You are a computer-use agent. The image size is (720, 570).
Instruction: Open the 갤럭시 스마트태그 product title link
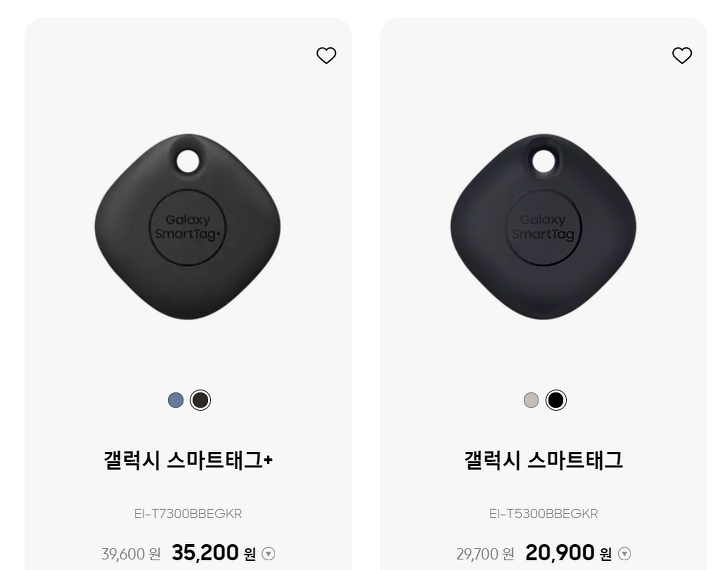pos(544,460)
